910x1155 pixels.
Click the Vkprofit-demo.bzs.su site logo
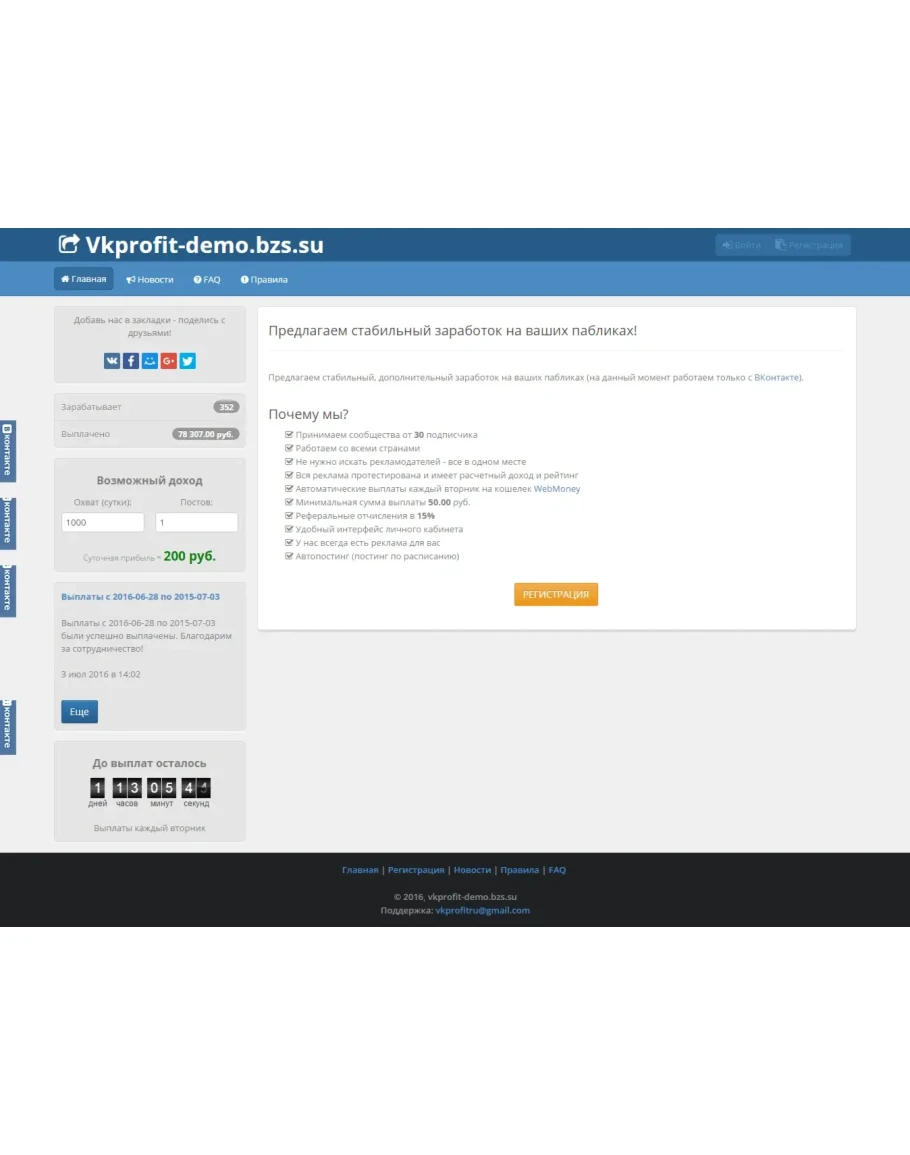coord(192,245)
